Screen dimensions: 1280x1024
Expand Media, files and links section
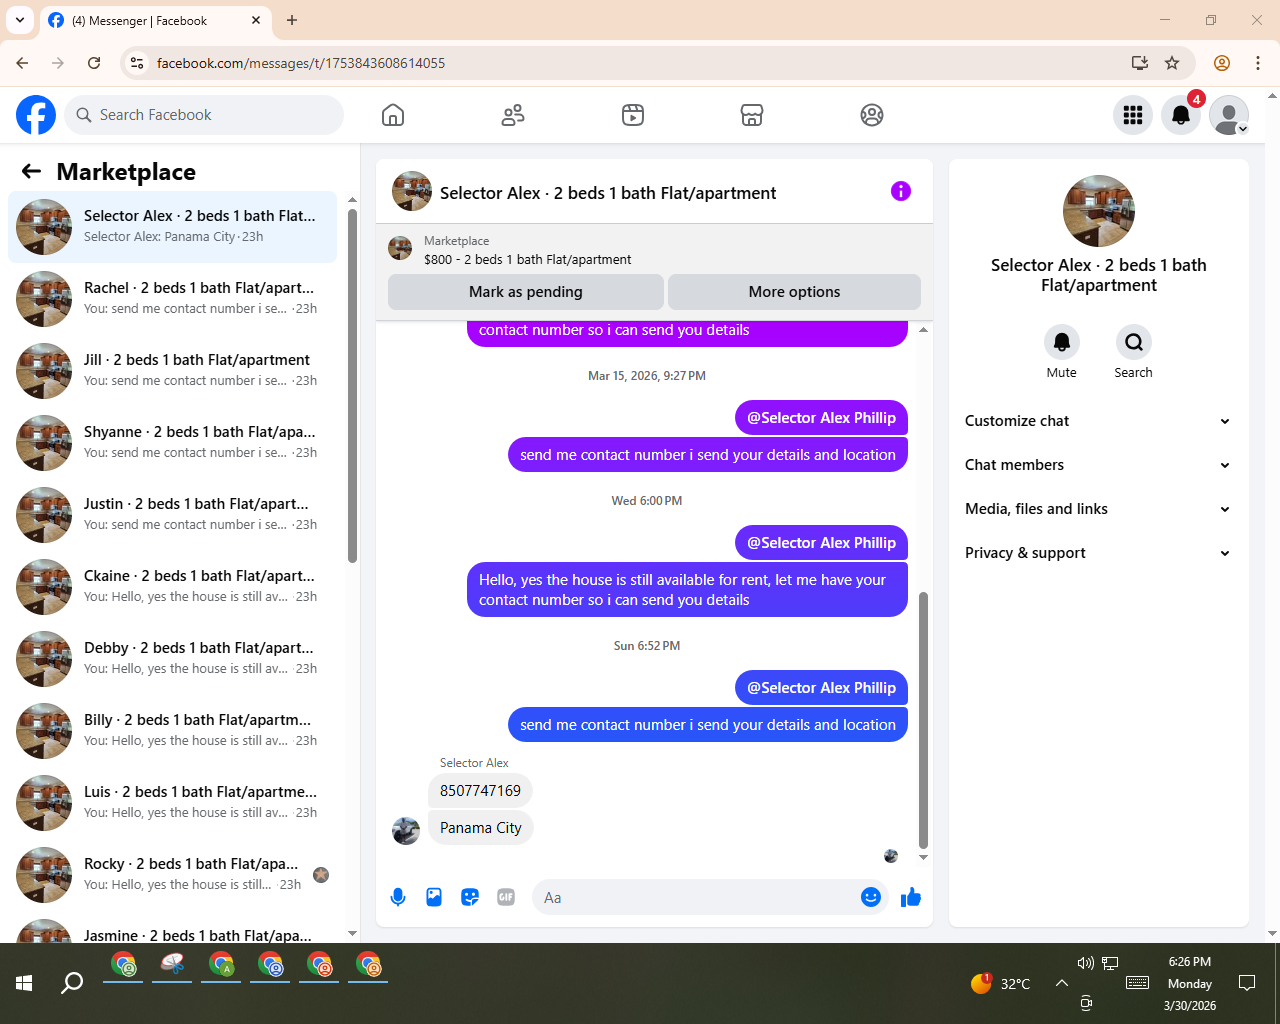pos(1098,509)
